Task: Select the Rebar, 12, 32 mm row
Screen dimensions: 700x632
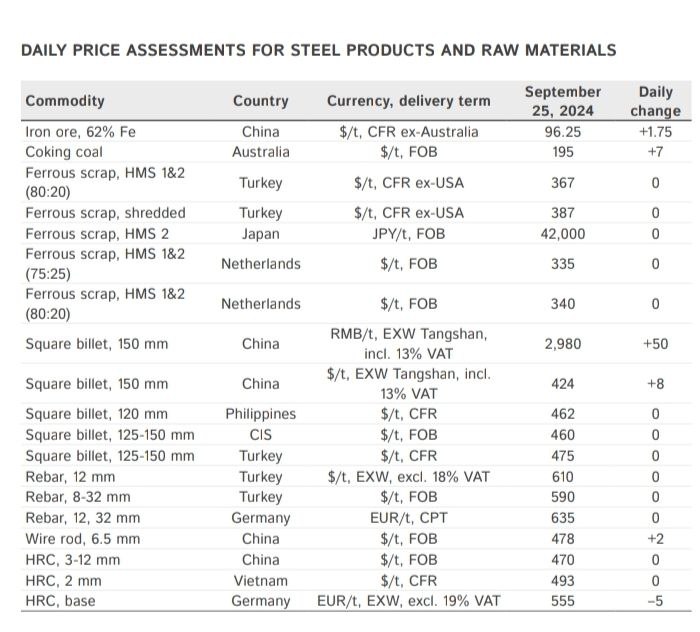Action: (x=356, y=518)
